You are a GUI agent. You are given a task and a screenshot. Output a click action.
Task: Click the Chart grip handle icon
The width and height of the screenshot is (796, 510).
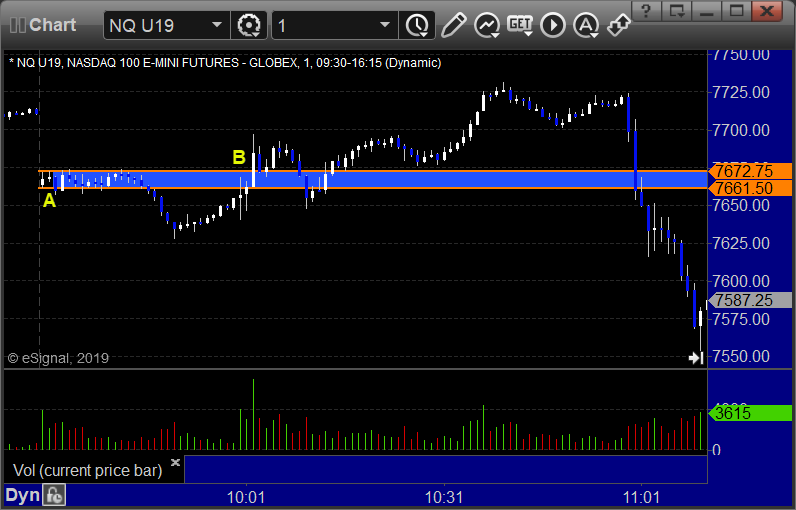(17, 25)
